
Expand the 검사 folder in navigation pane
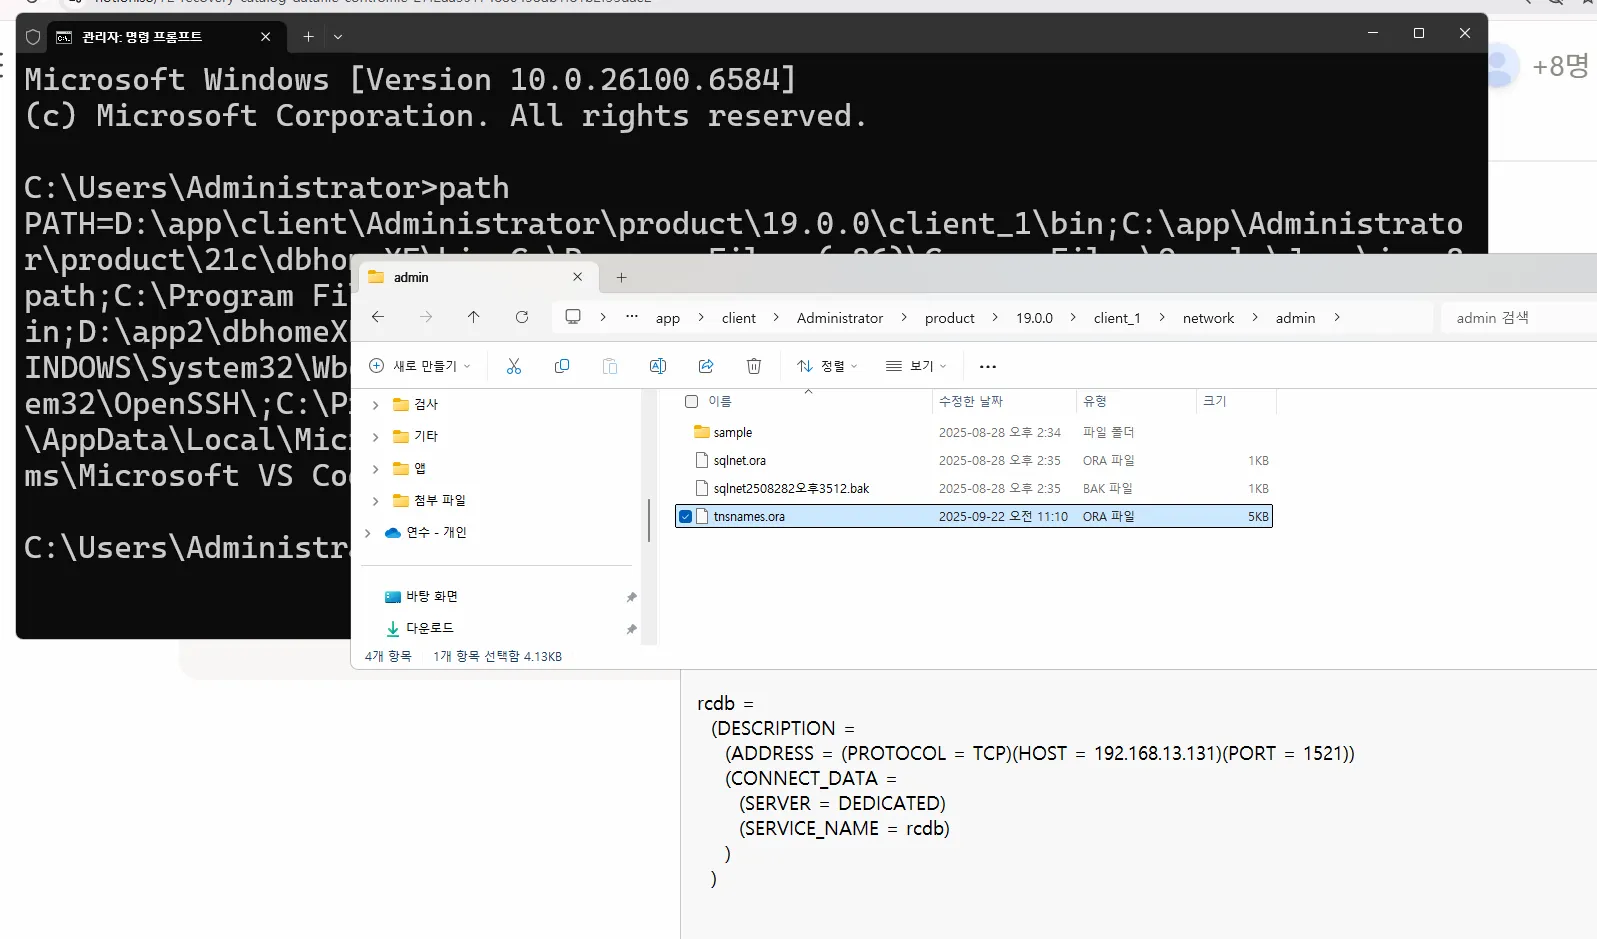375,405
